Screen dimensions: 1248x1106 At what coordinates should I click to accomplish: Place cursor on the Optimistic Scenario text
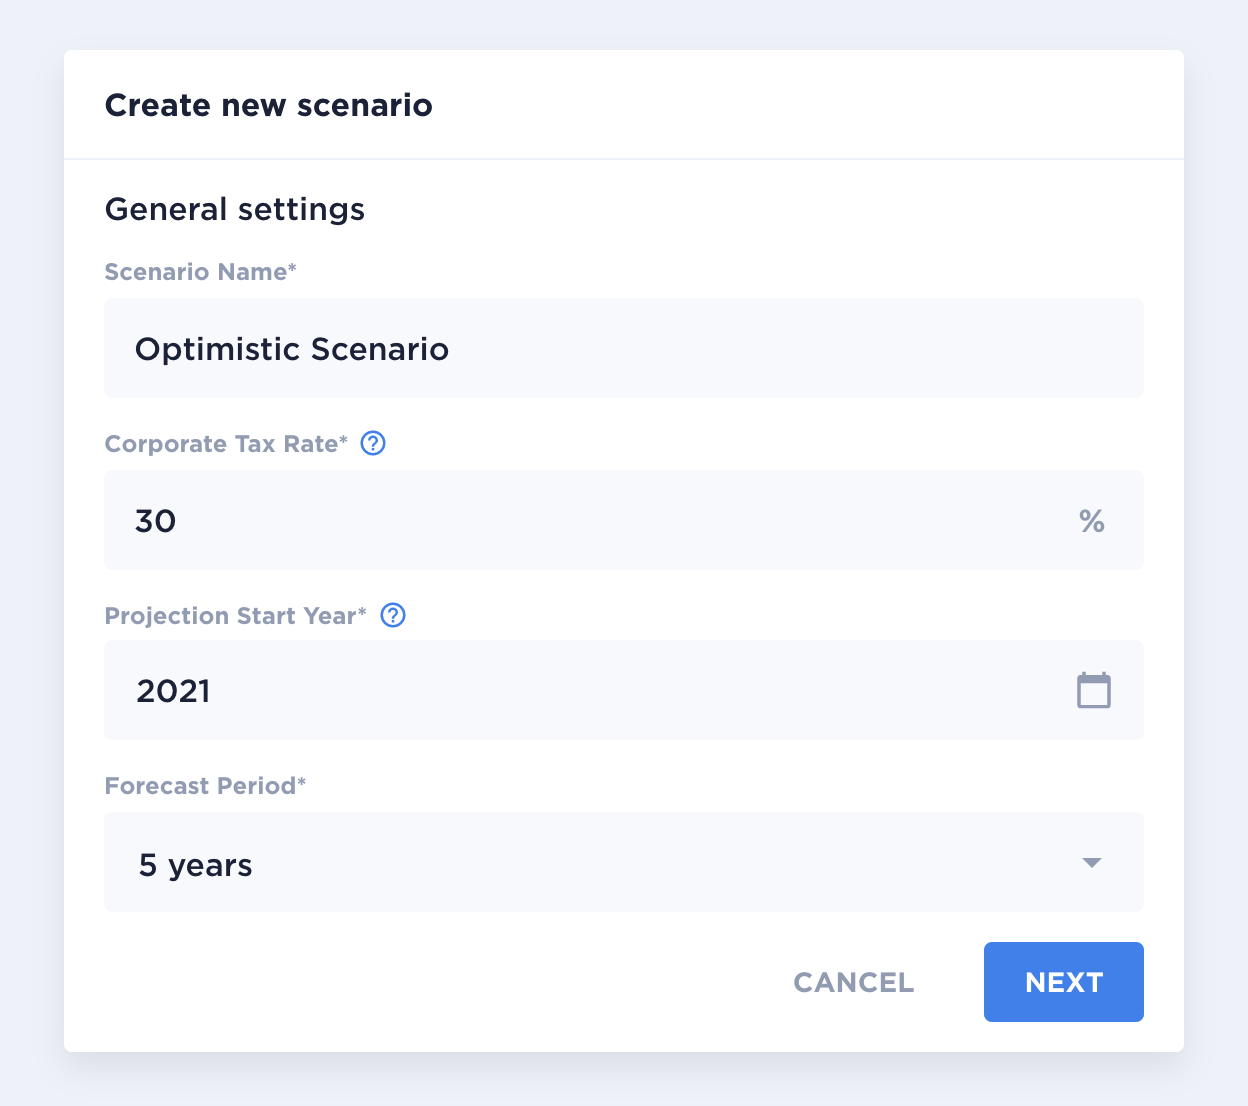tap(292, 349)
